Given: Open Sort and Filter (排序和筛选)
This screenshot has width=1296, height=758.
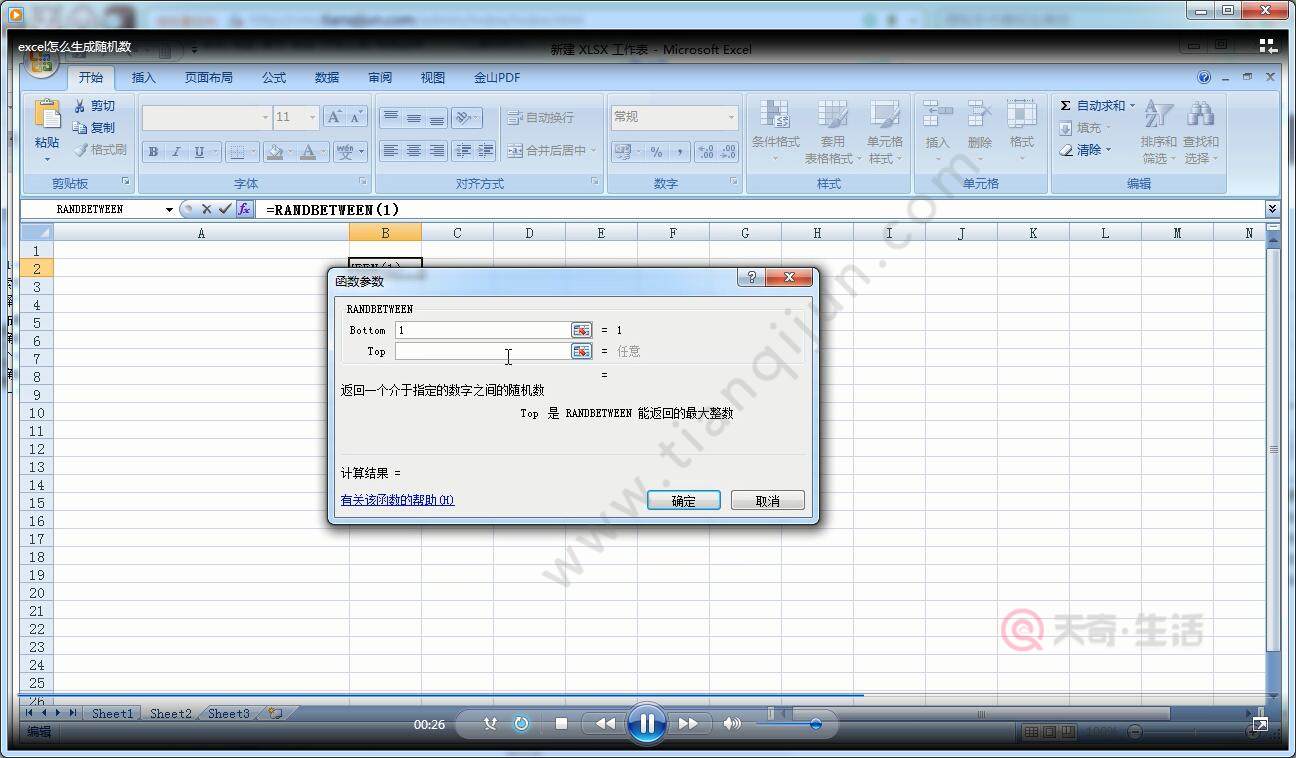Looking at the screenshot, I should pyautogui.click(x=1158, y=132).
